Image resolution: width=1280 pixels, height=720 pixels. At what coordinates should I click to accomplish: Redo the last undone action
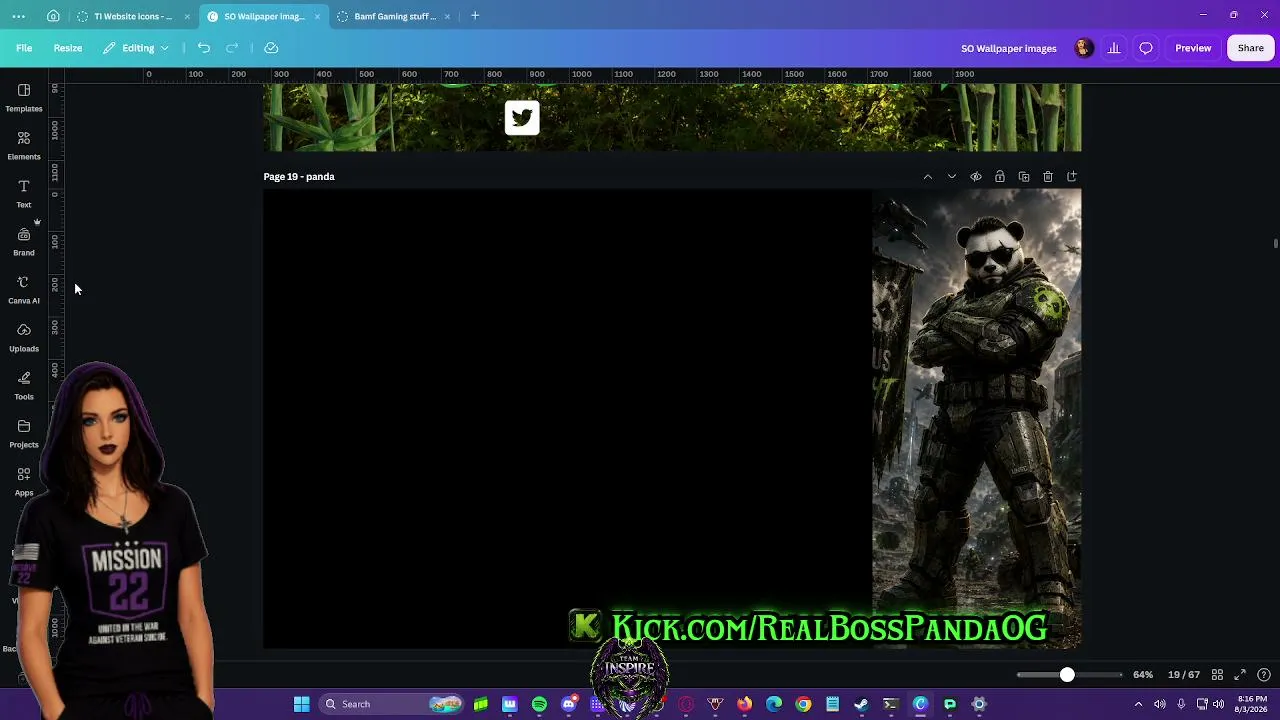(232, 48)
